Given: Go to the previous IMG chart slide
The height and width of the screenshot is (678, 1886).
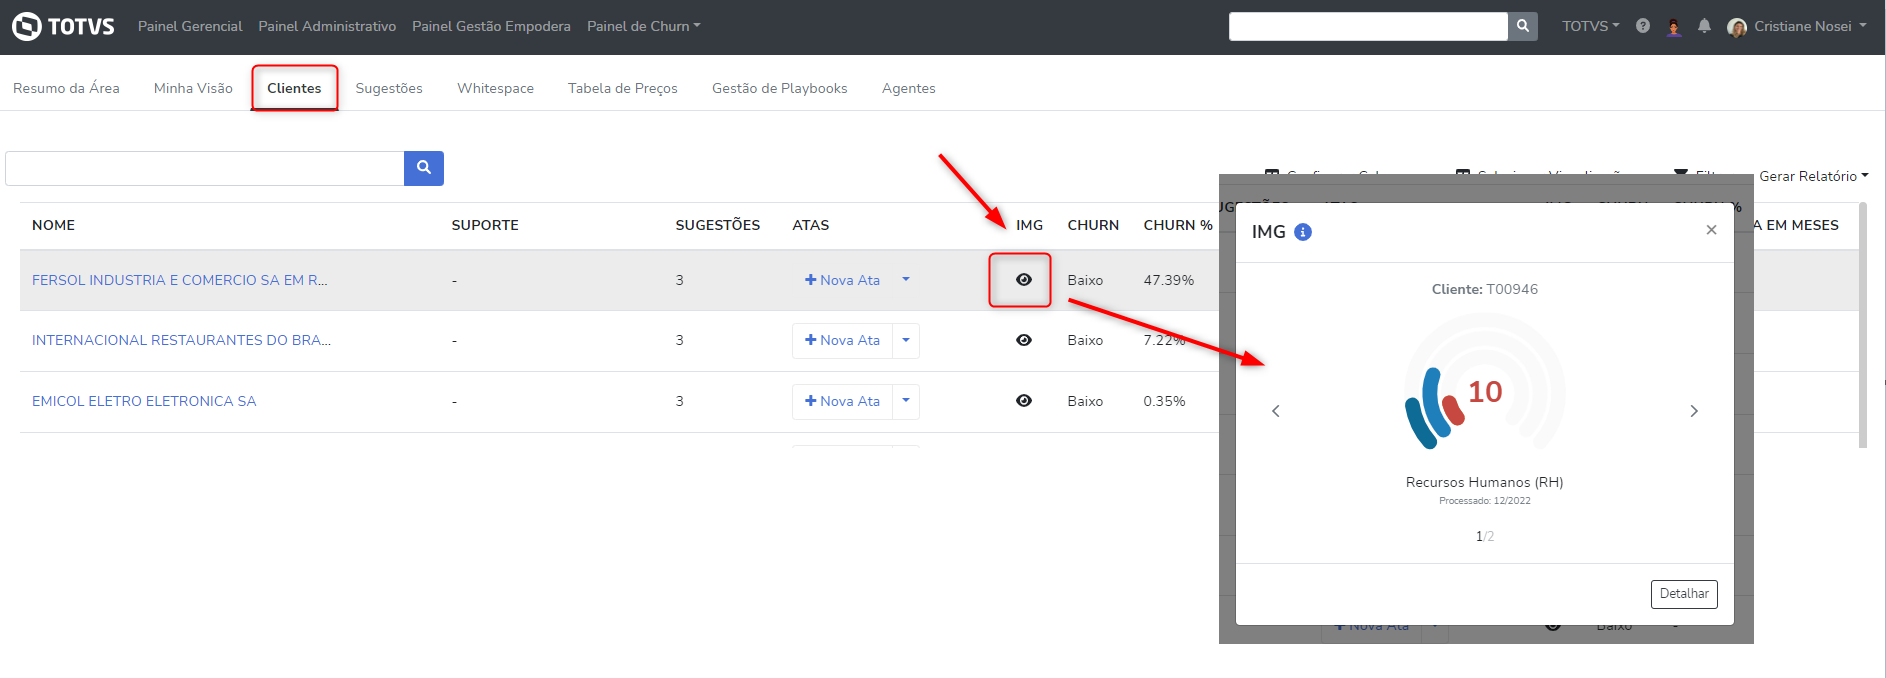Looking at the screenshot, I should 1276,411.
